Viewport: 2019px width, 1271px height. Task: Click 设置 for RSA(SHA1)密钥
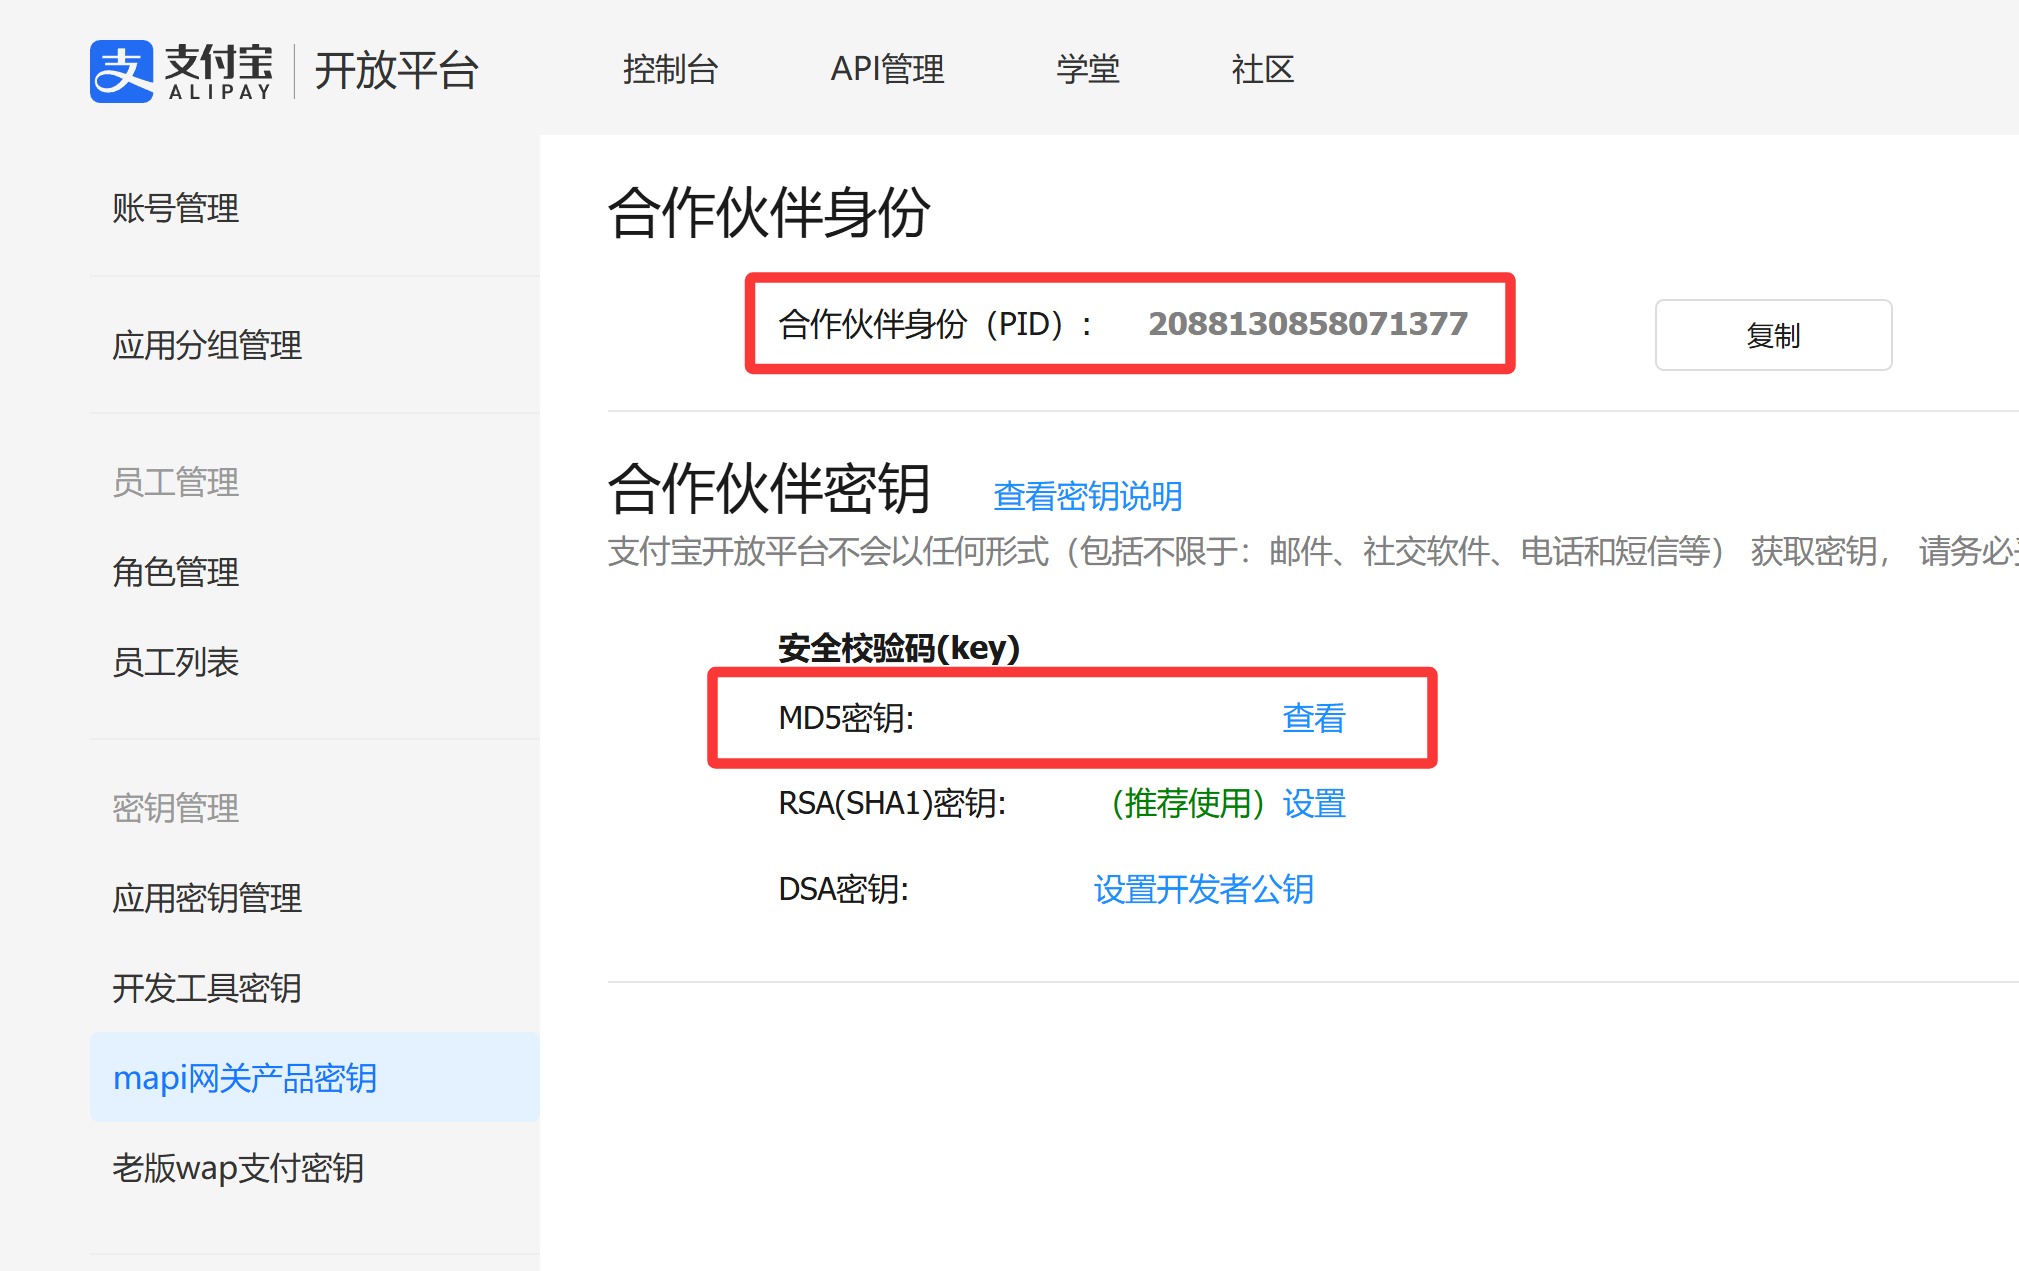click(x=1314, y=803)
